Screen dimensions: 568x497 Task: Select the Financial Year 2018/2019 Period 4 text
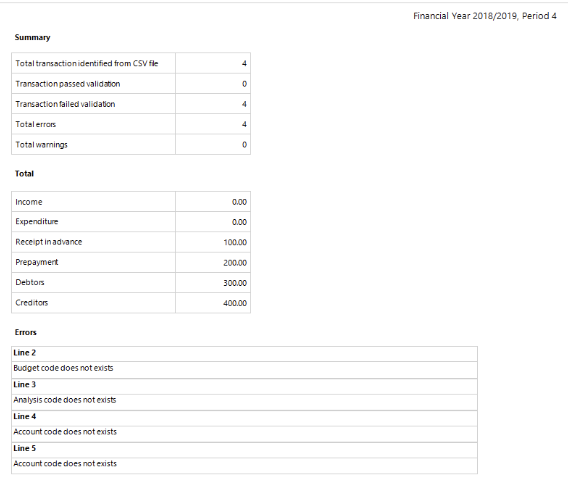pyautogui.click(x=485, y=16)
